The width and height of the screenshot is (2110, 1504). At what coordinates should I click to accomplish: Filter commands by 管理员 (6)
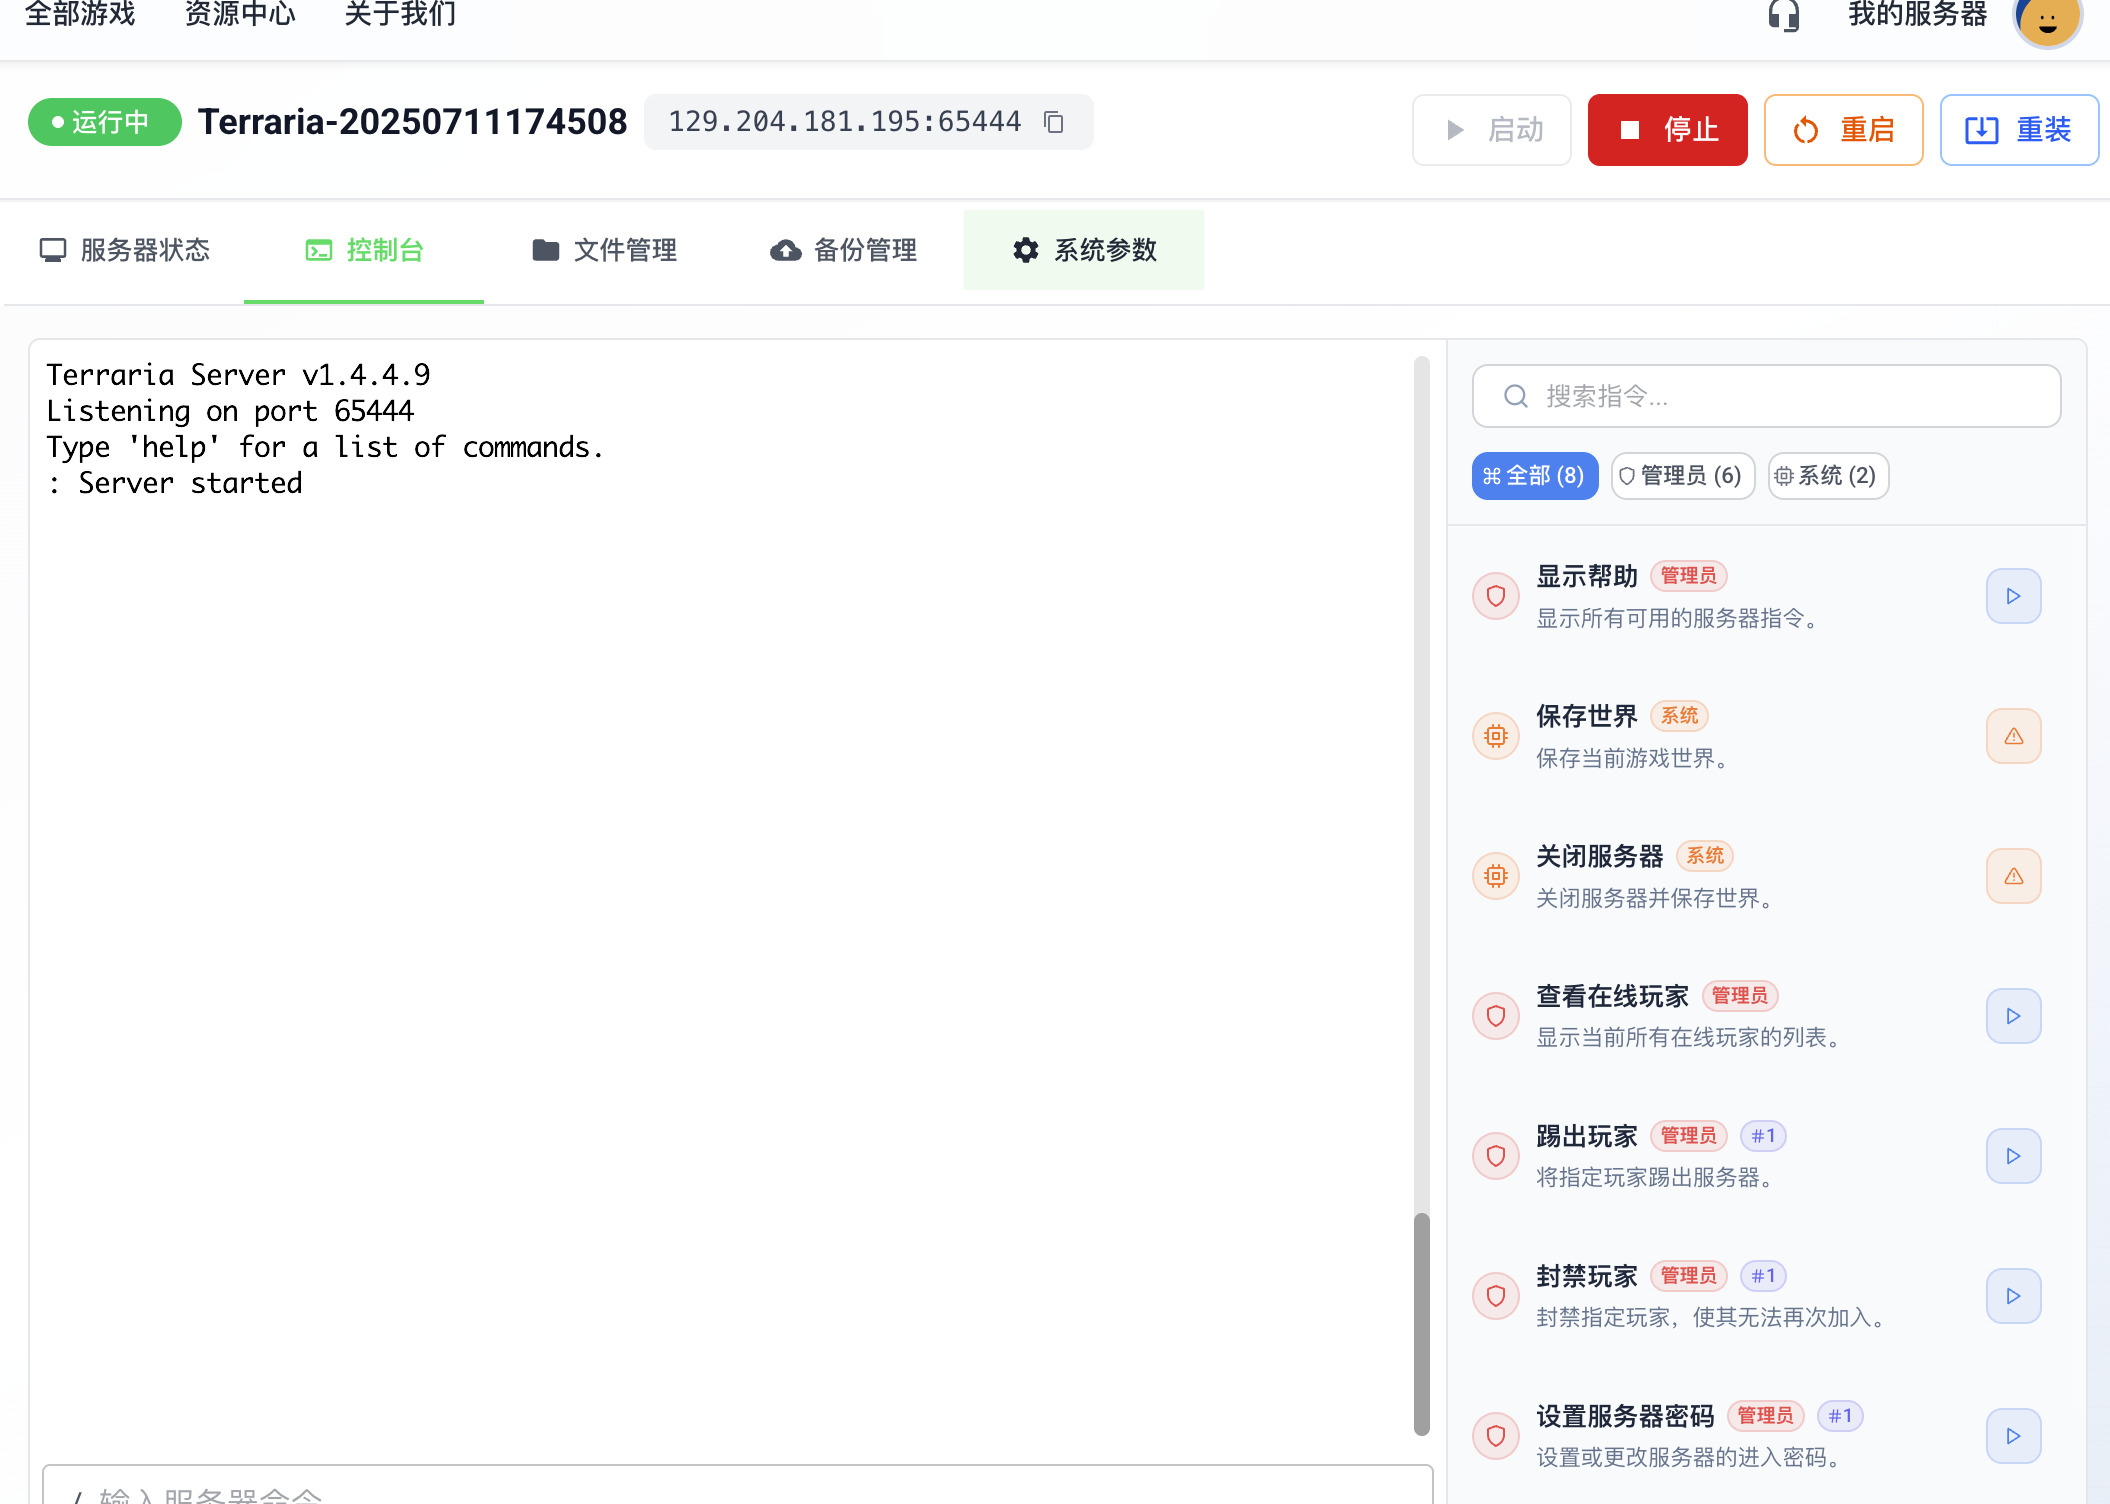[1682, 476]
